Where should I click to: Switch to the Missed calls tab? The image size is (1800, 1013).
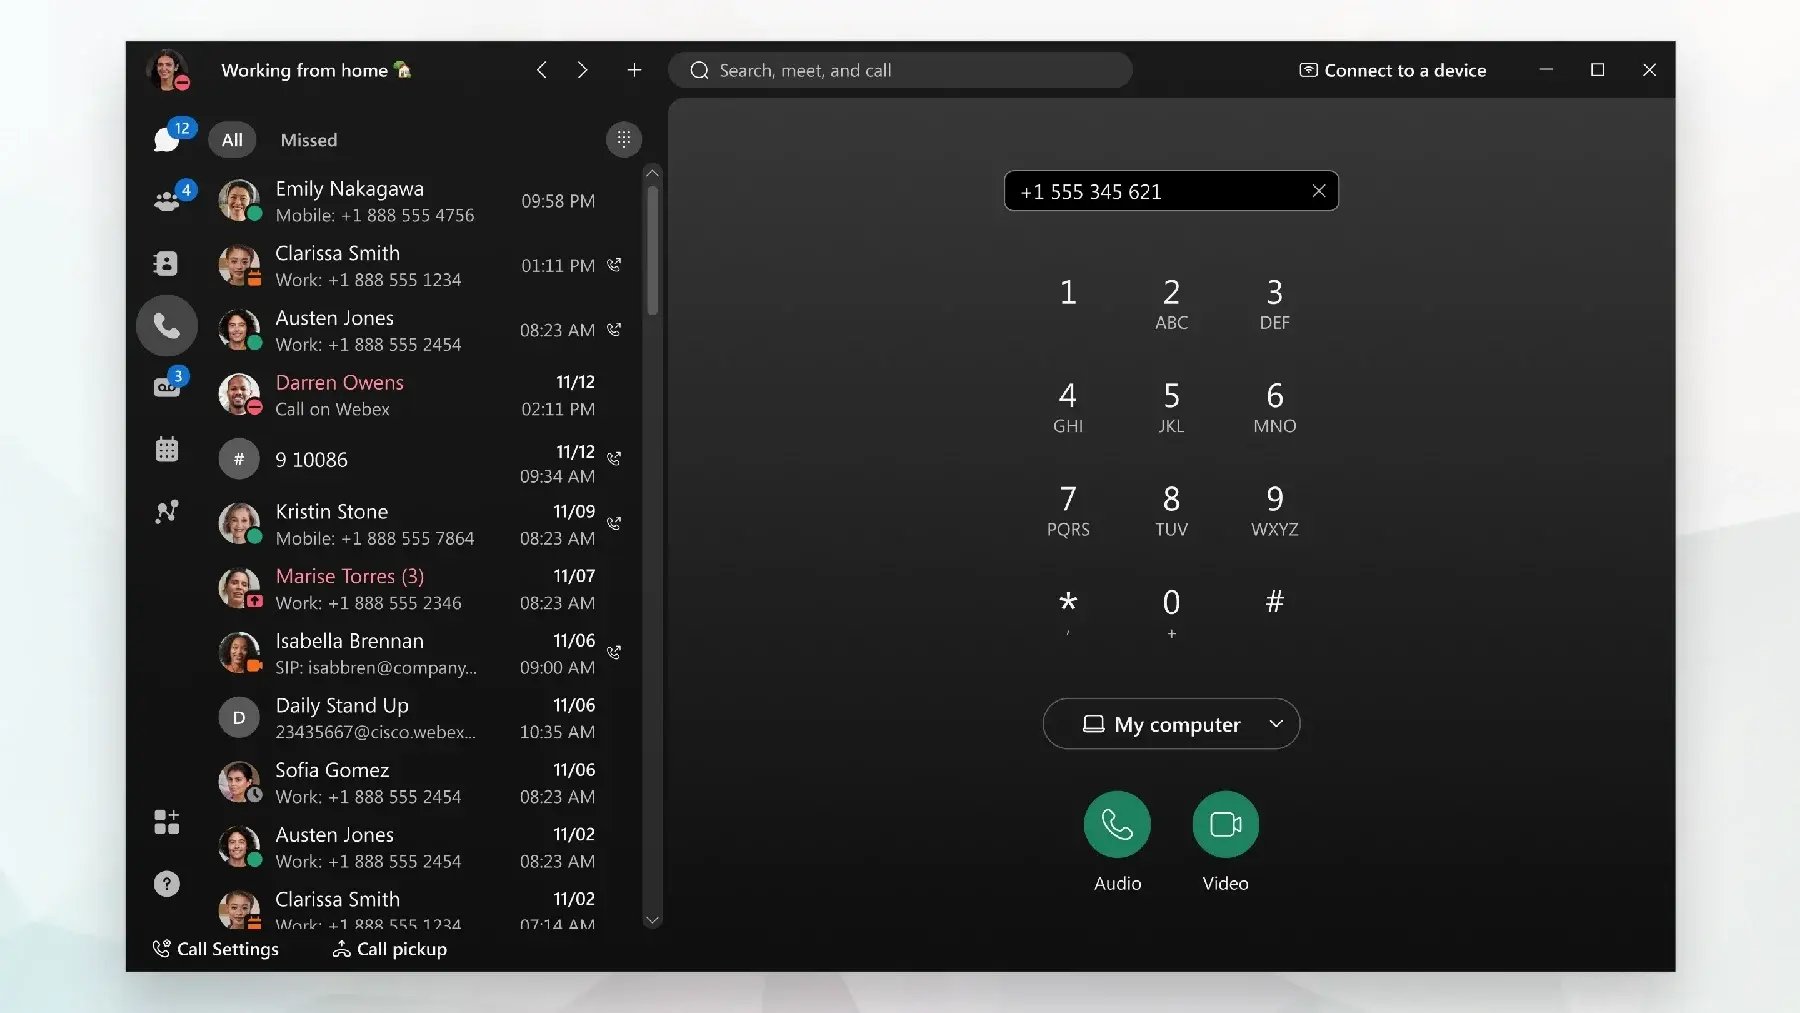pyautogui.click(x=309, y=139)
